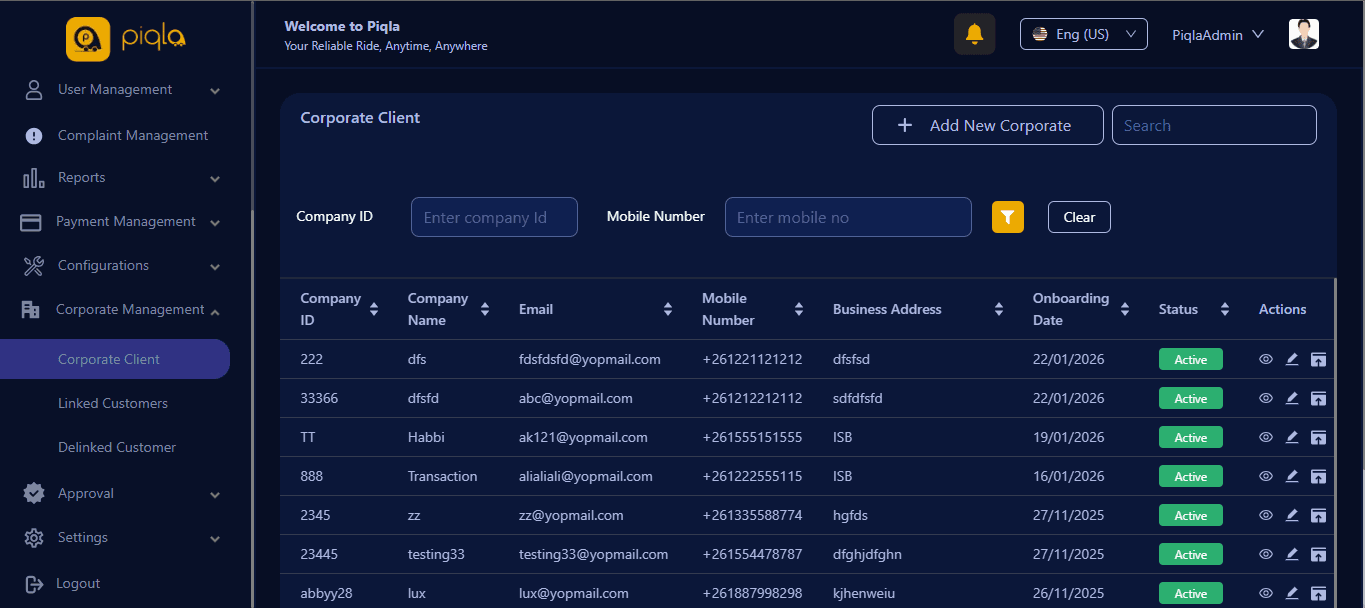Click the Complaint Management alert icon
The height and width of the screenshot is (608, 1365).
tap(34, 136)
